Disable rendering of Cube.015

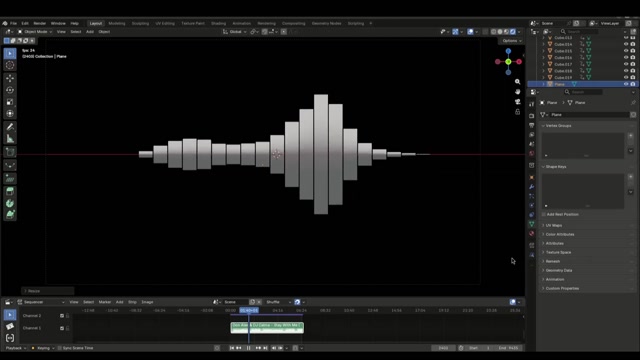[633, 51]
